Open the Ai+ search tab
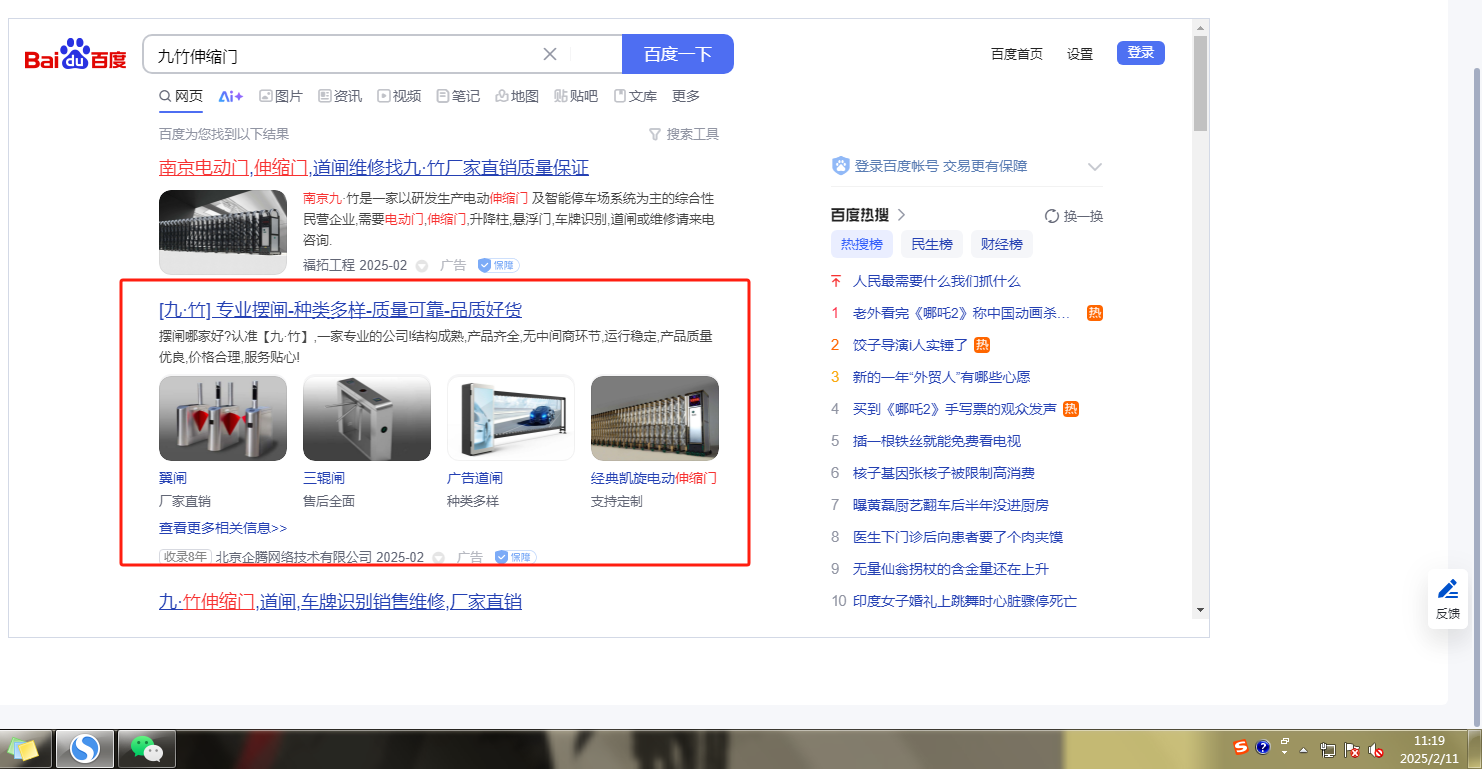 click(x=231, y=96)
